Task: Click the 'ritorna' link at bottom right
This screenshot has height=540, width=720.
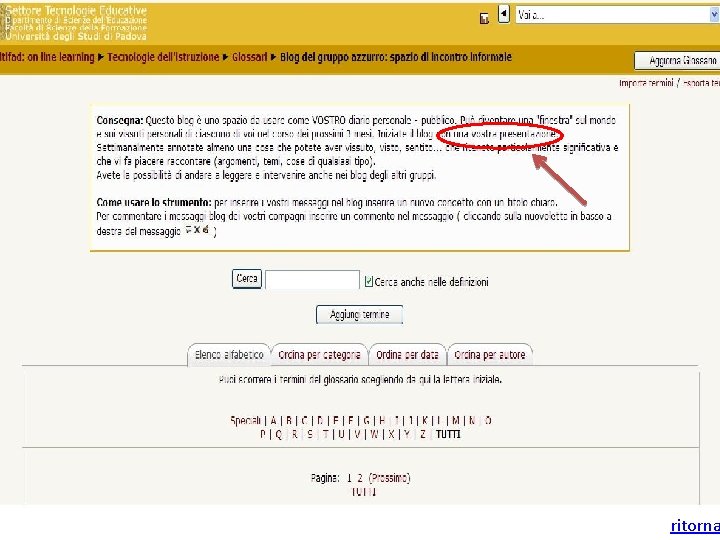Action: (x=695, y=526)
